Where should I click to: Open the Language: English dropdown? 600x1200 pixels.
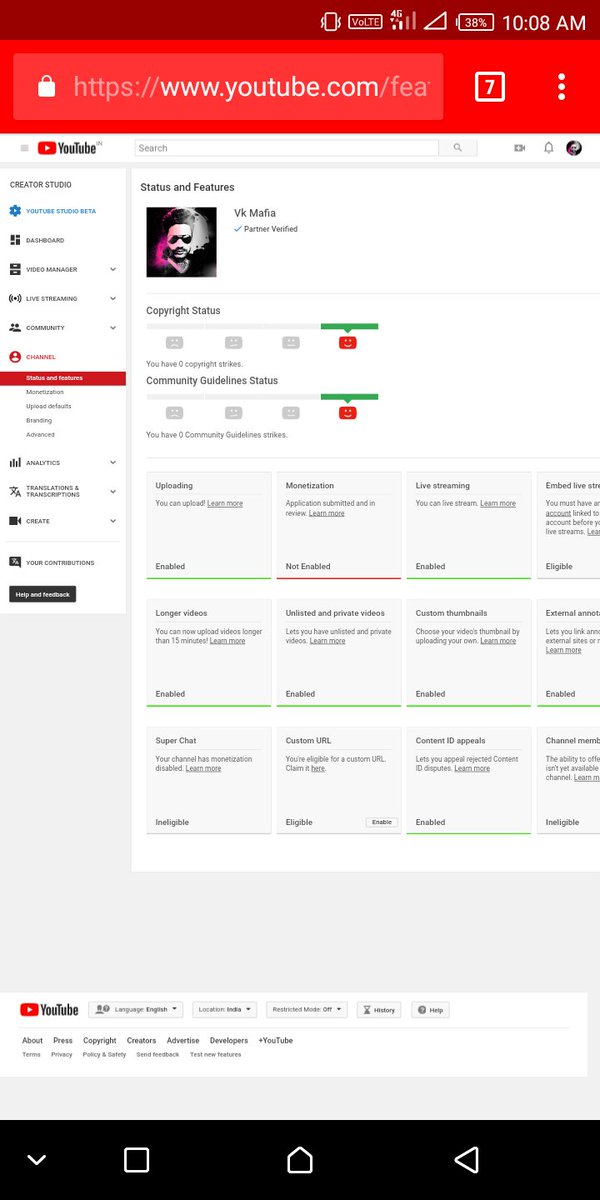point(136,1010)
